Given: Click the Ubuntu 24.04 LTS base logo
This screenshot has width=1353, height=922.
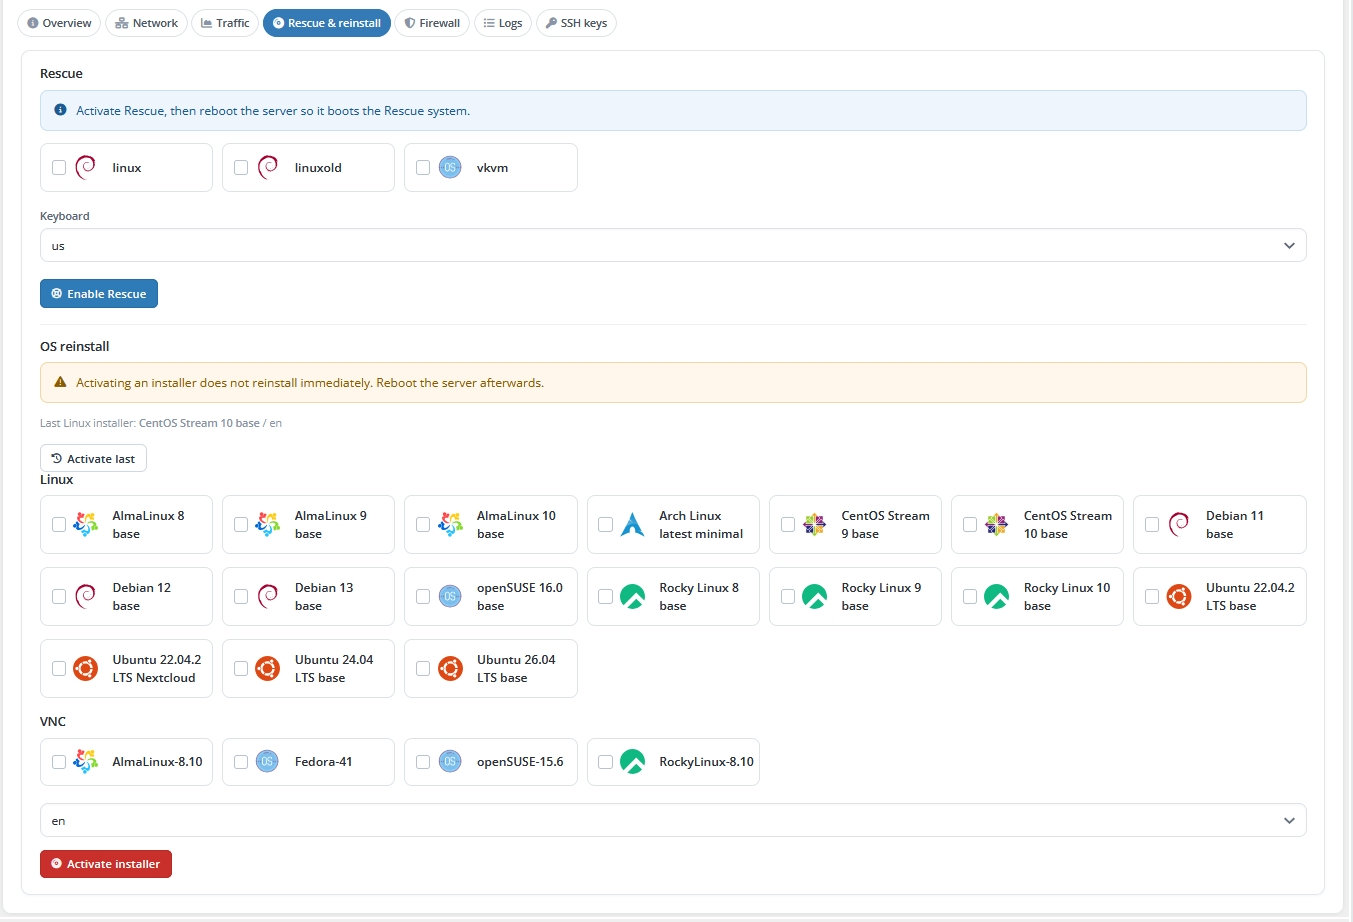Looking at the screenshot, I should [268, 668].
